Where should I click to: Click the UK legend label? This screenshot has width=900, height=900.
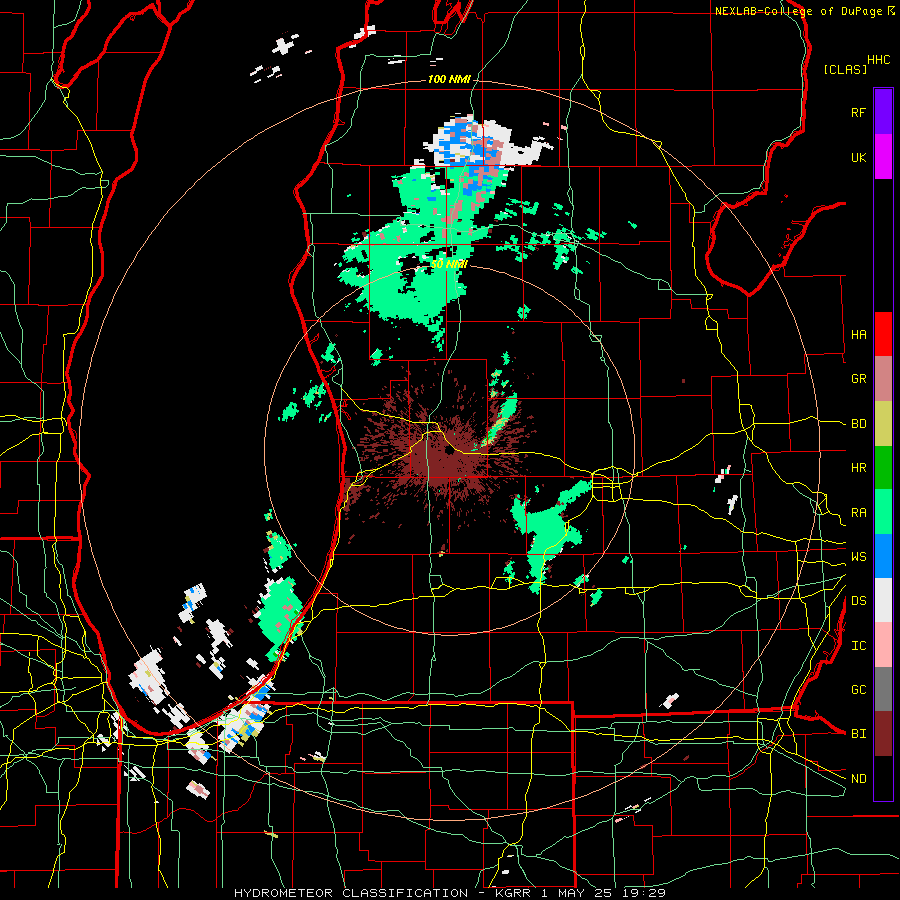coord(858,157)
